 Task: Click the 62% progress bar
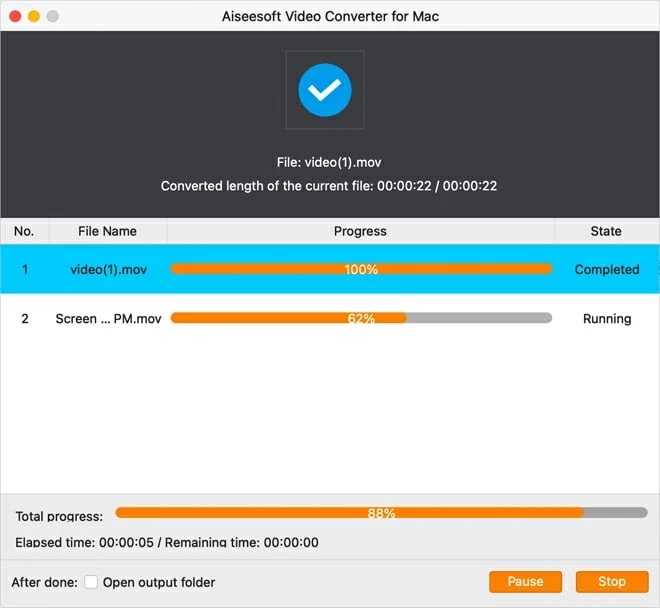pyautogui.click(x=361, y=318)
